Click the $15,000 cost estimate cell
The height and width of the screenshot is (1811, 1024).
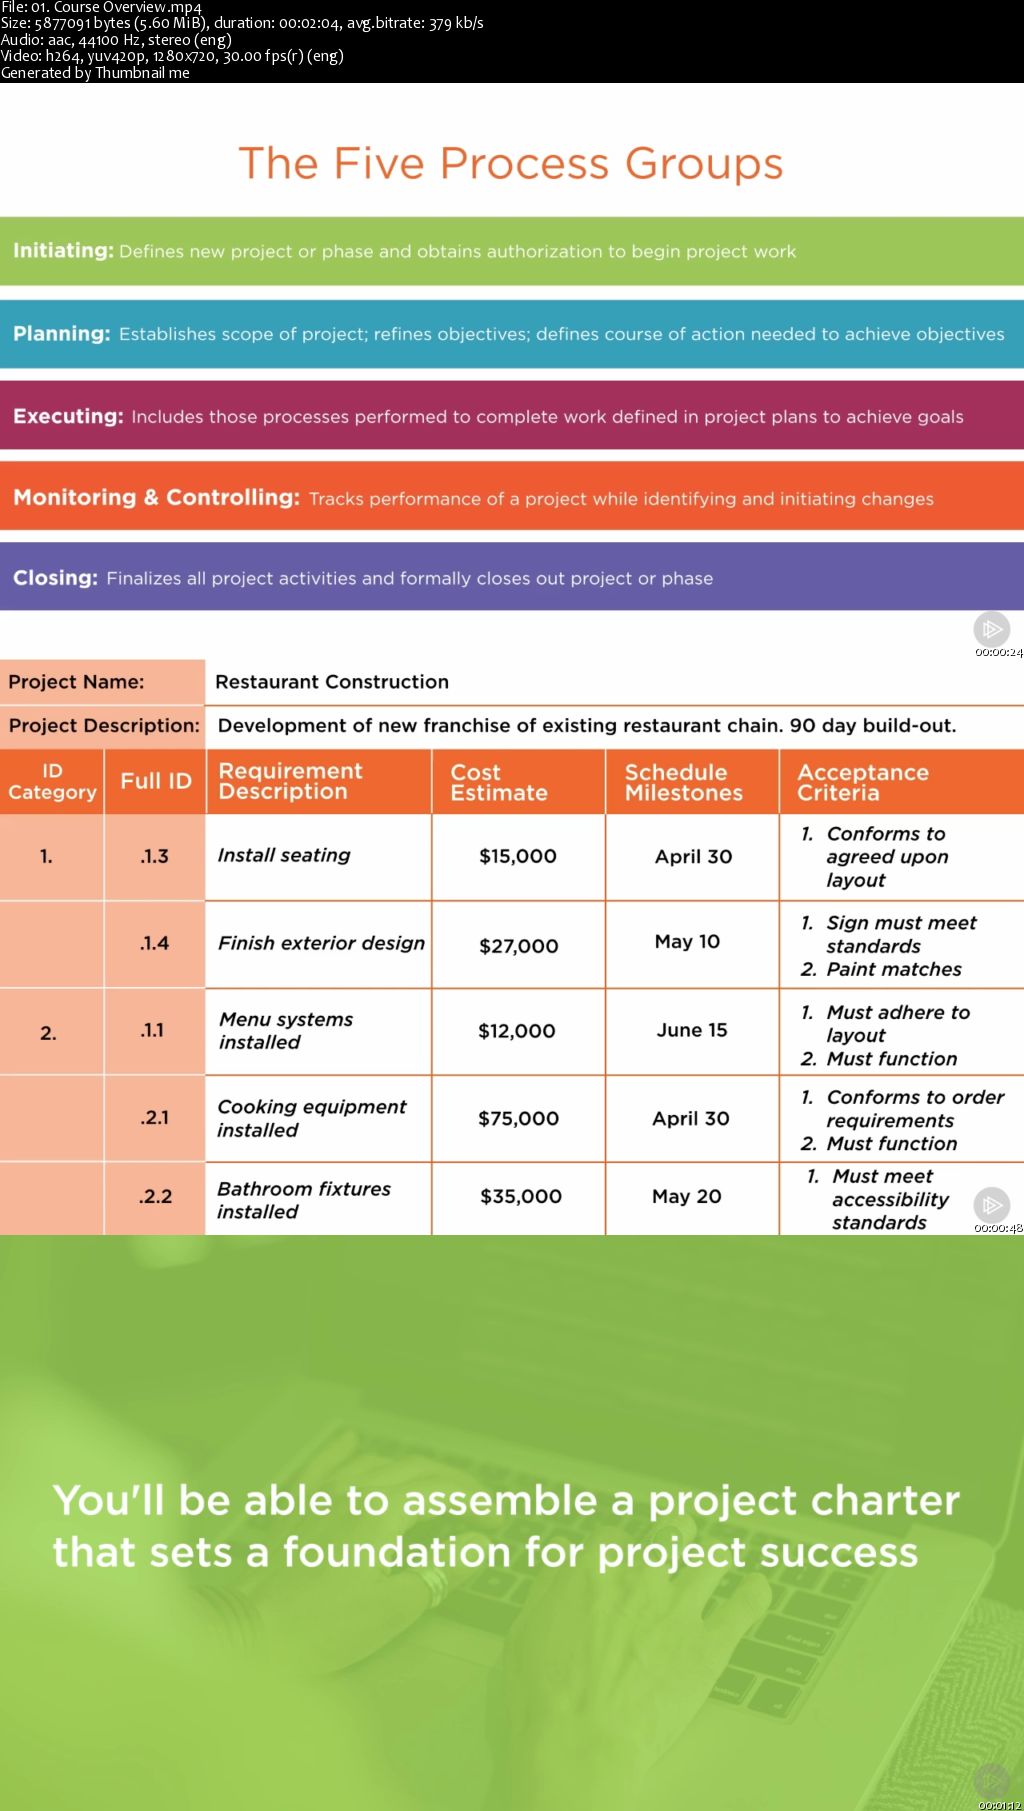pyautogui.click(x=519, y=856)
